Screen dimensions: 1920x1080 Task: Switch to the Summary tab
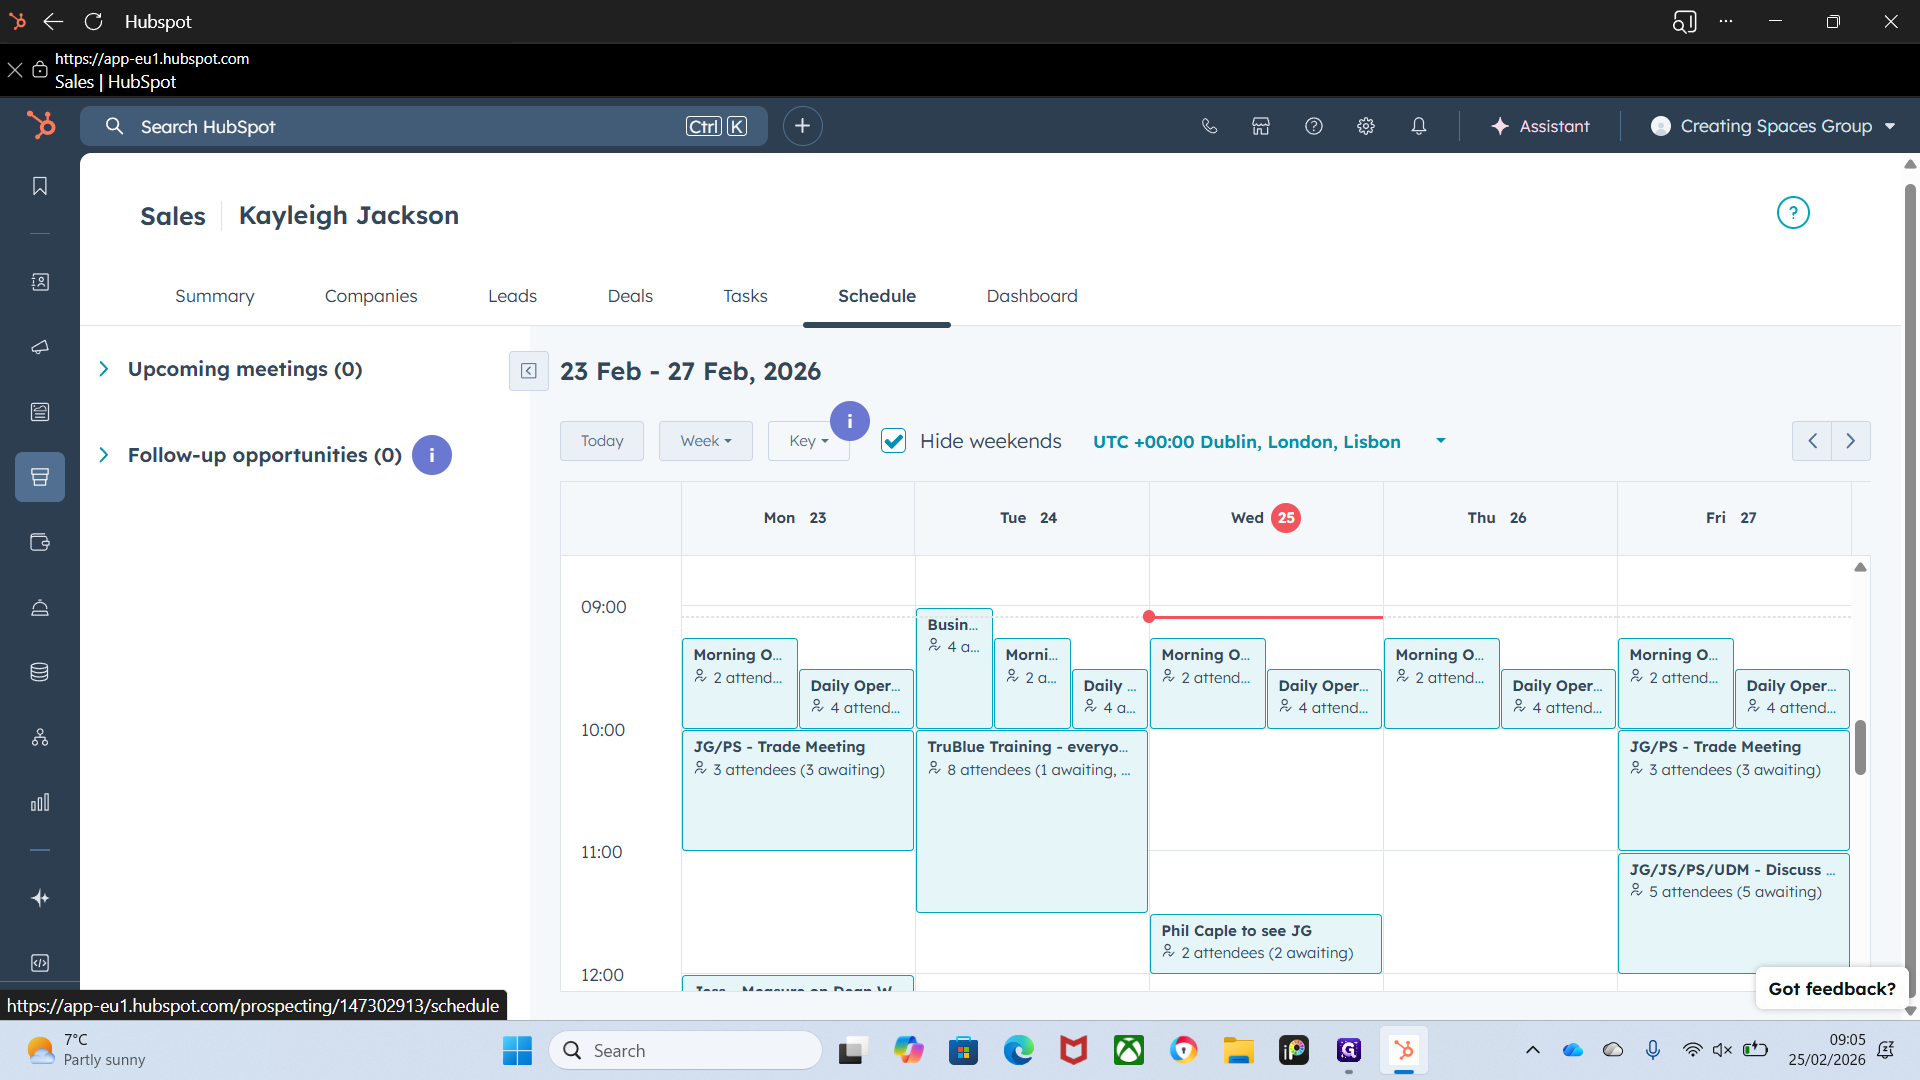coord(214,296)
